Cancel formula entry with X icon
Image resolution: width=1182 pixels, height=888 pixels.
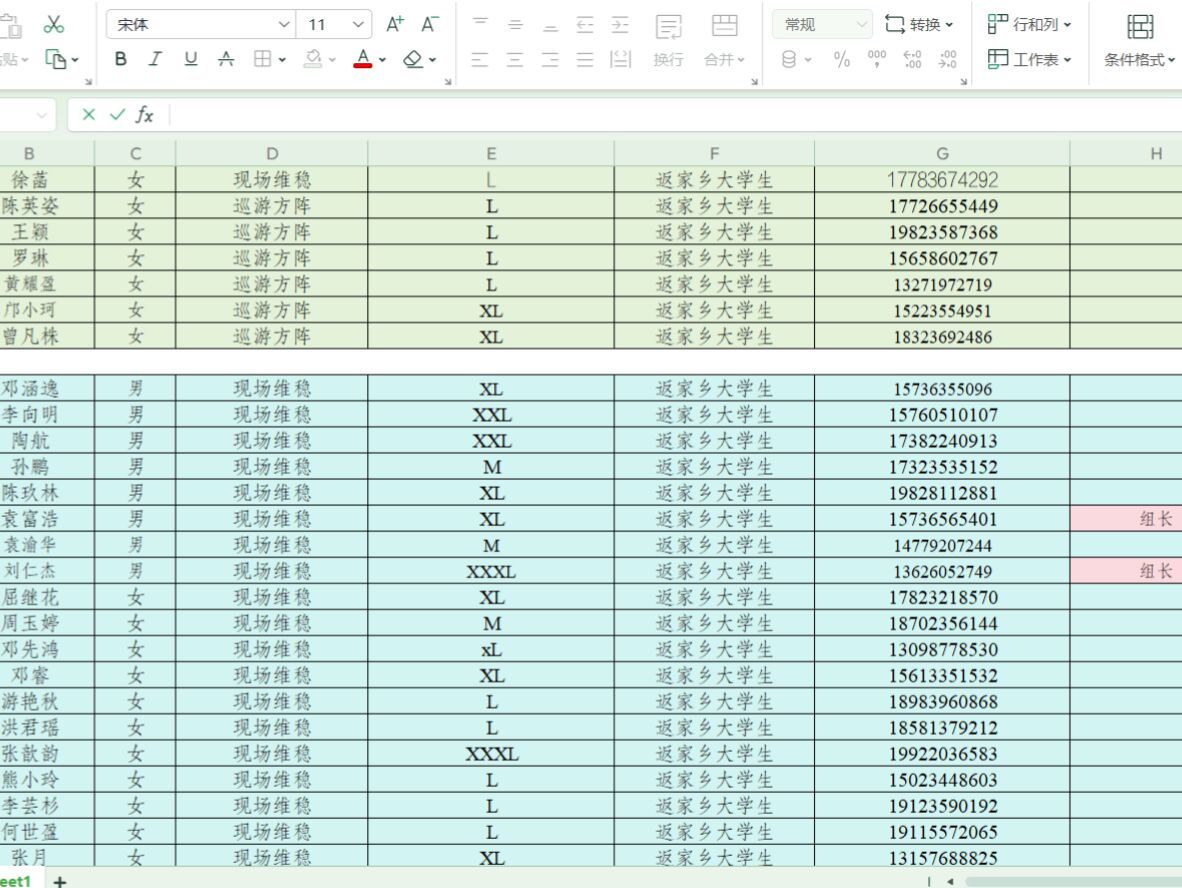tap(89, 115)
